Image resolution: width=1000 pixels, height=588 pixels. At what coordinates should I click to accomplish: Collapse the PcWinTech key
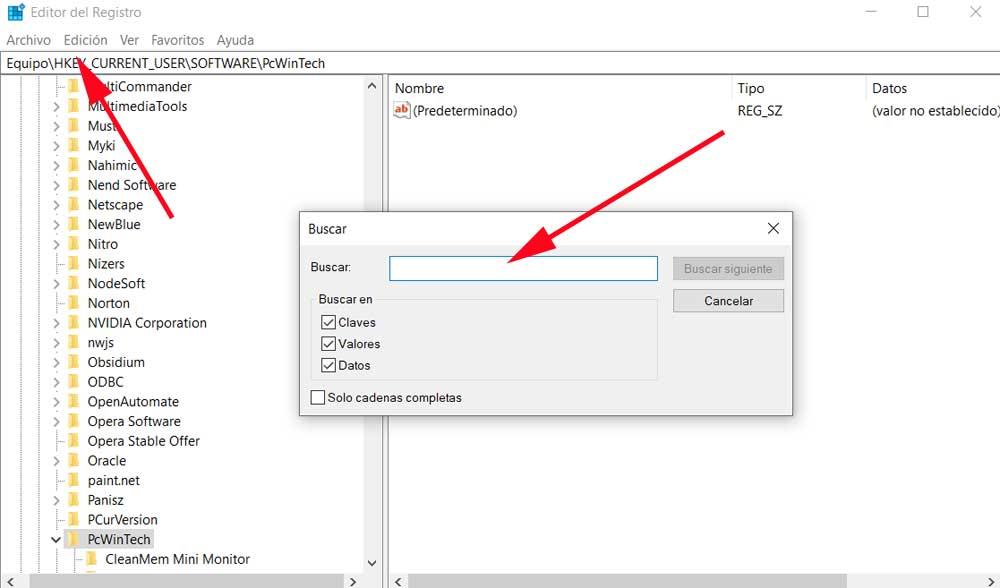pyautogui.click(x=56, y=540)
